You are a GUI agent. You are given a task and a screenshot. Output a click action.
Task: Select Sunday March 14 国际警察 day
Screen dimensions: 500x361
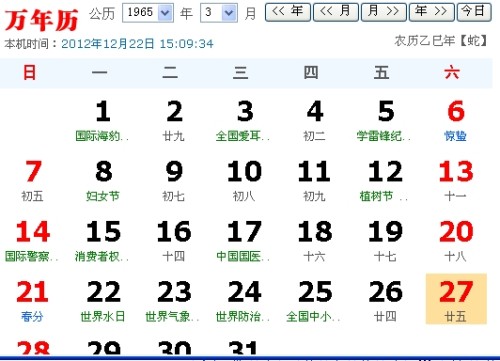coord(33,241)
